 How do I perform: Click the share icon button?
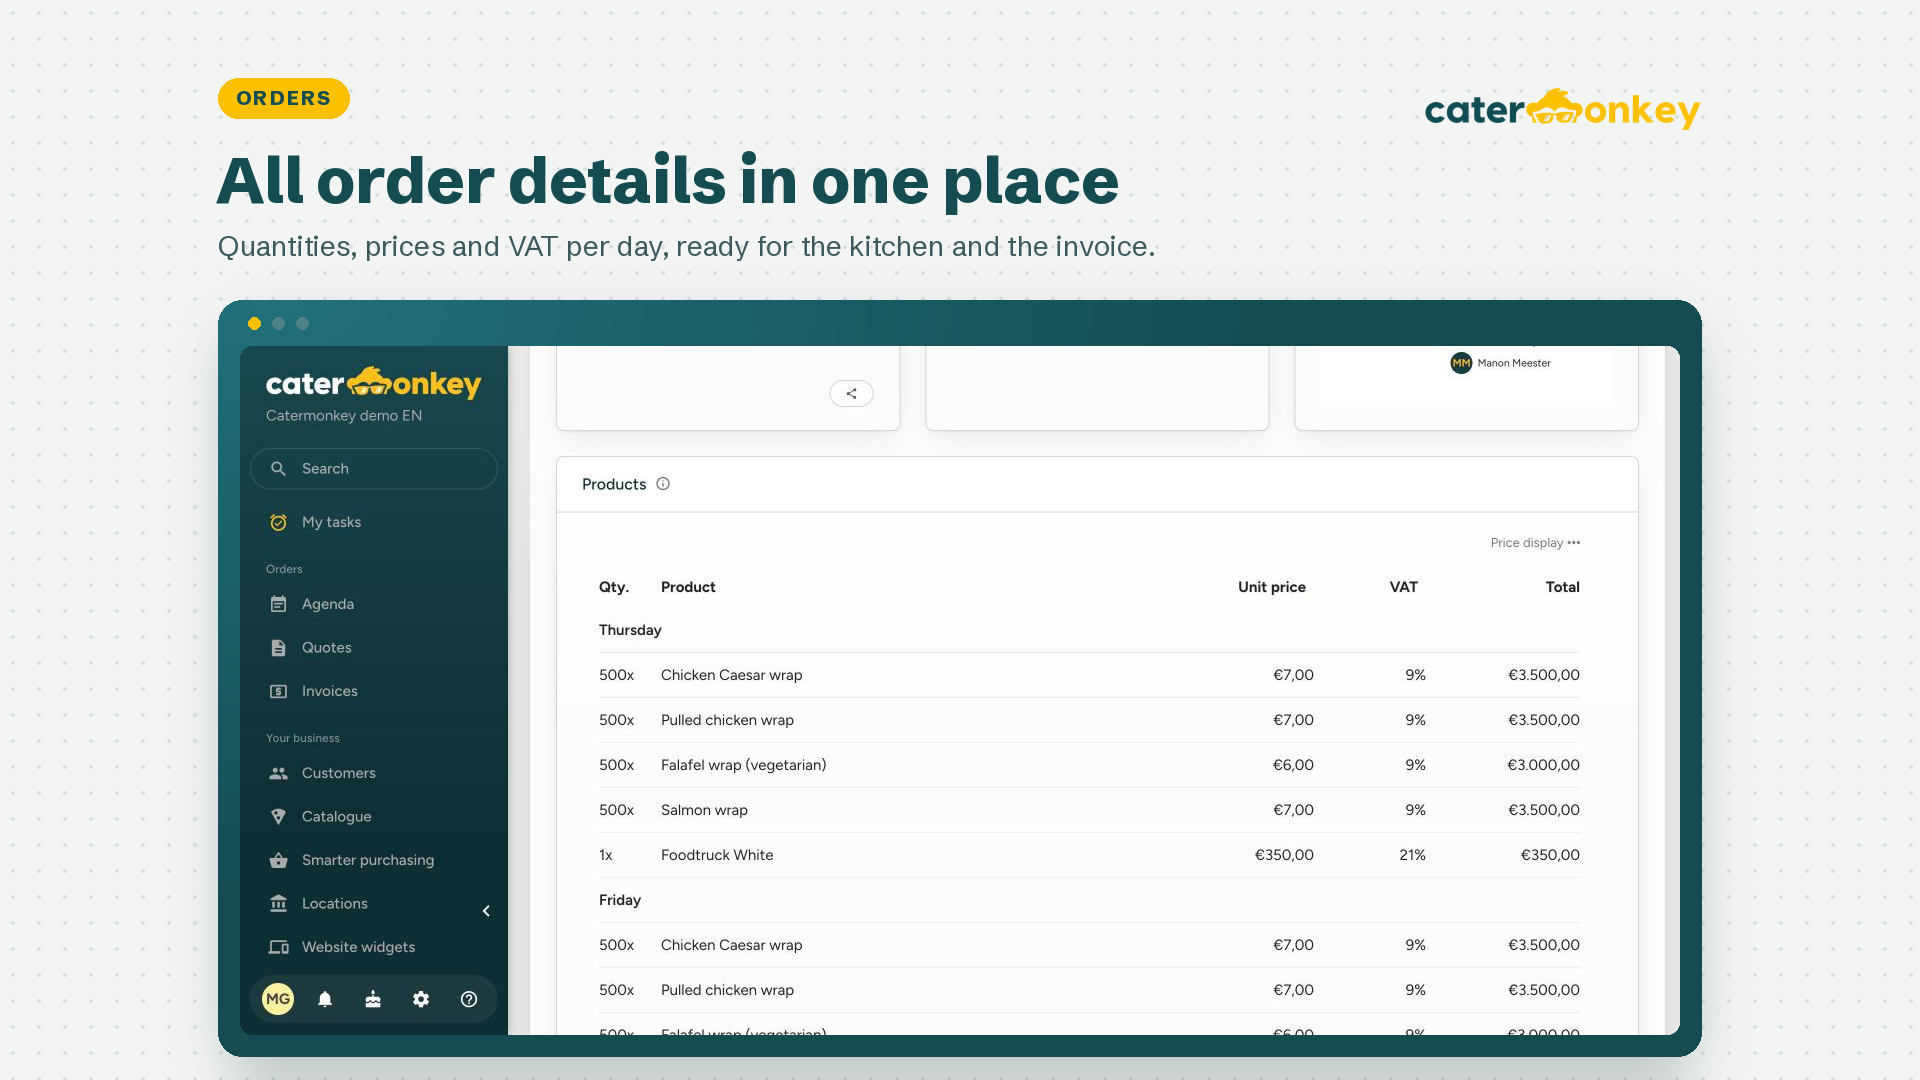pyautogui.click(x=851, y=394)
